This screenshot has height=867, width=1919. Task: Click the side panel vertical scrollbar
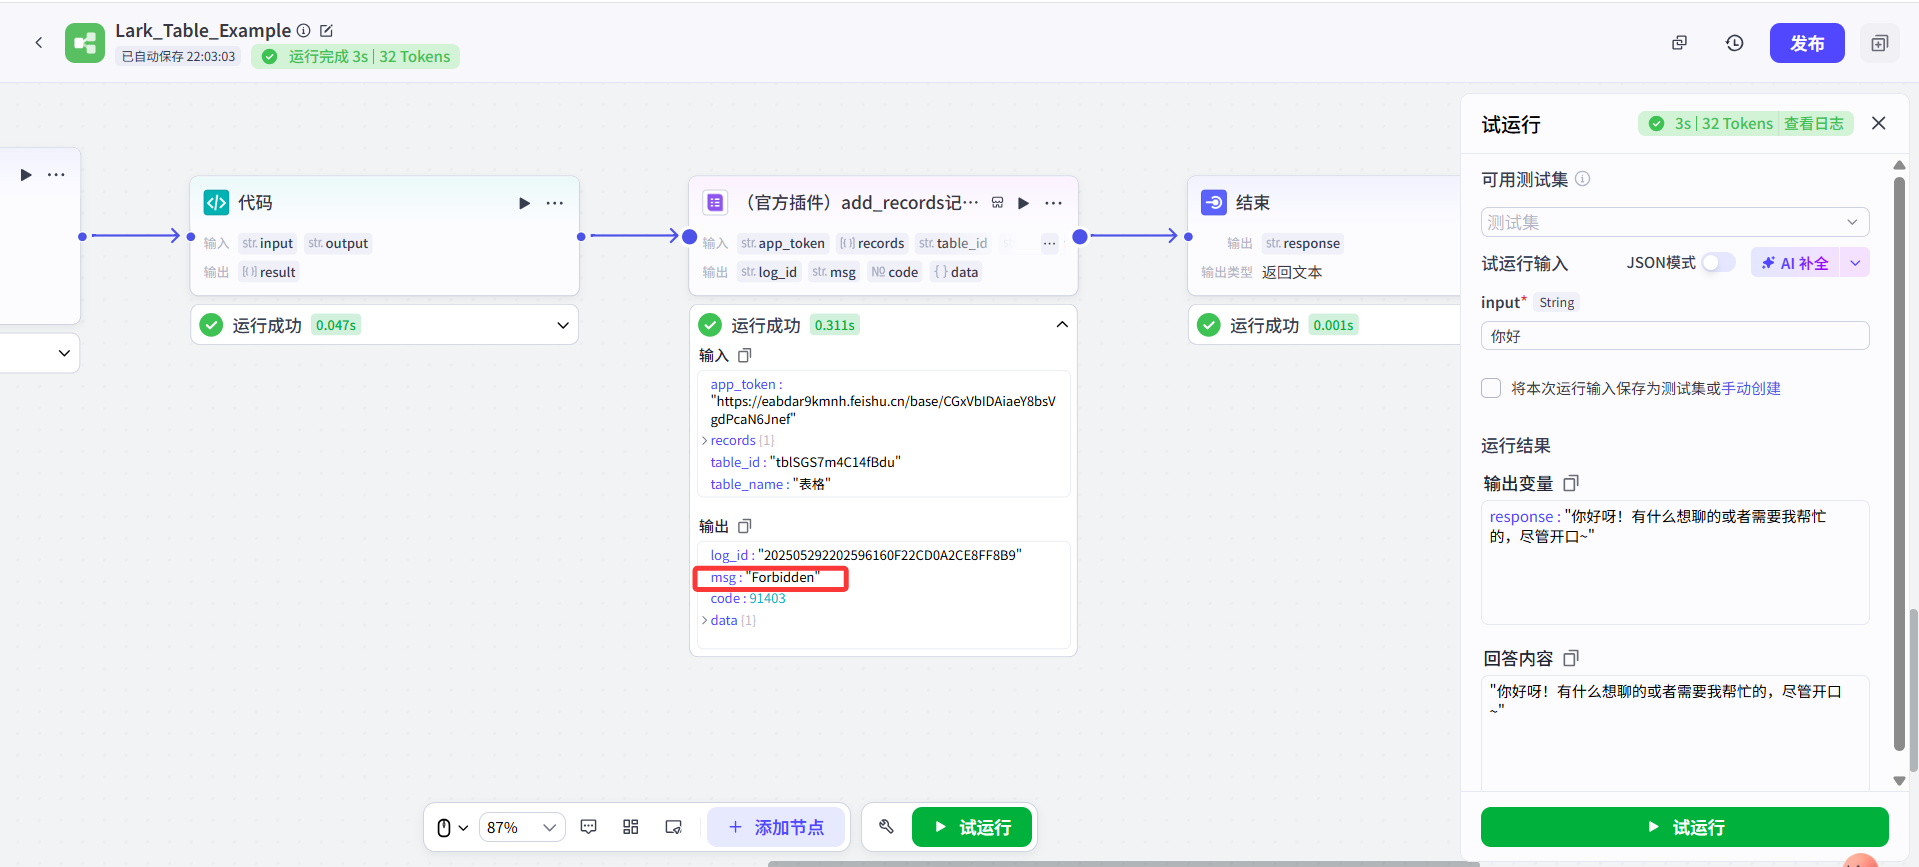tap(1899, 465)
